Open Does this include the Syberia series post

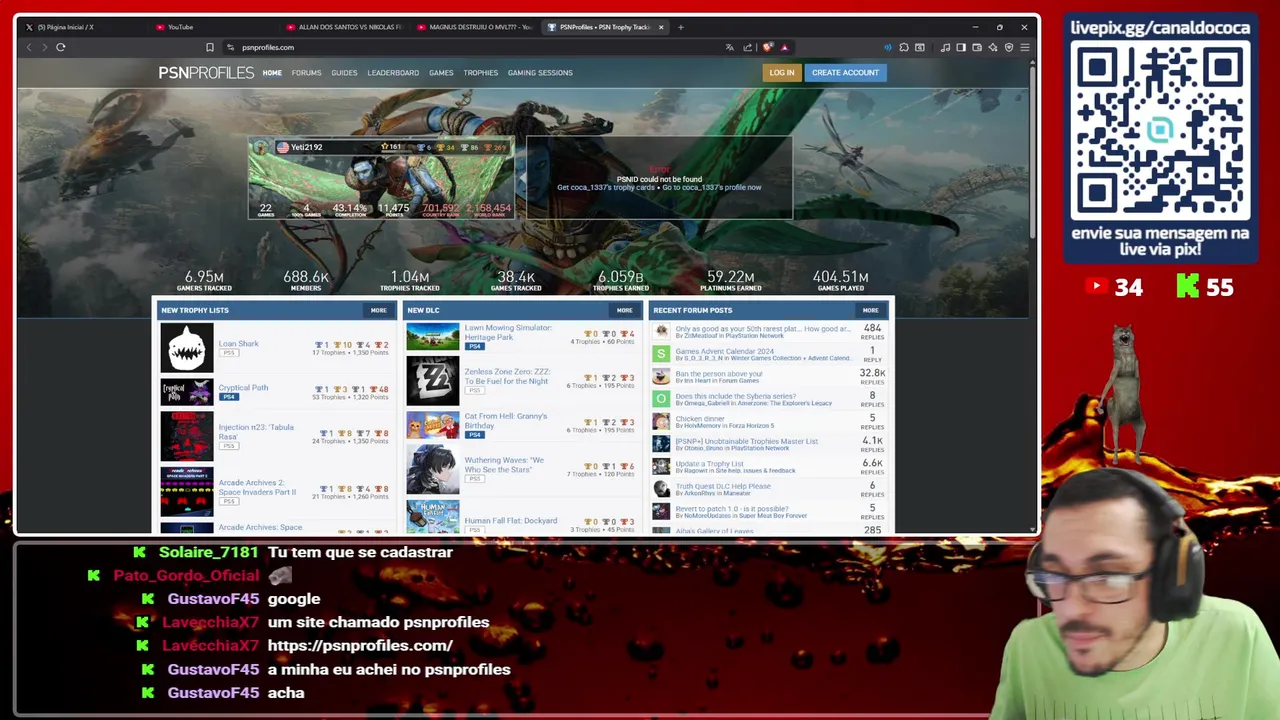point(736,396)
